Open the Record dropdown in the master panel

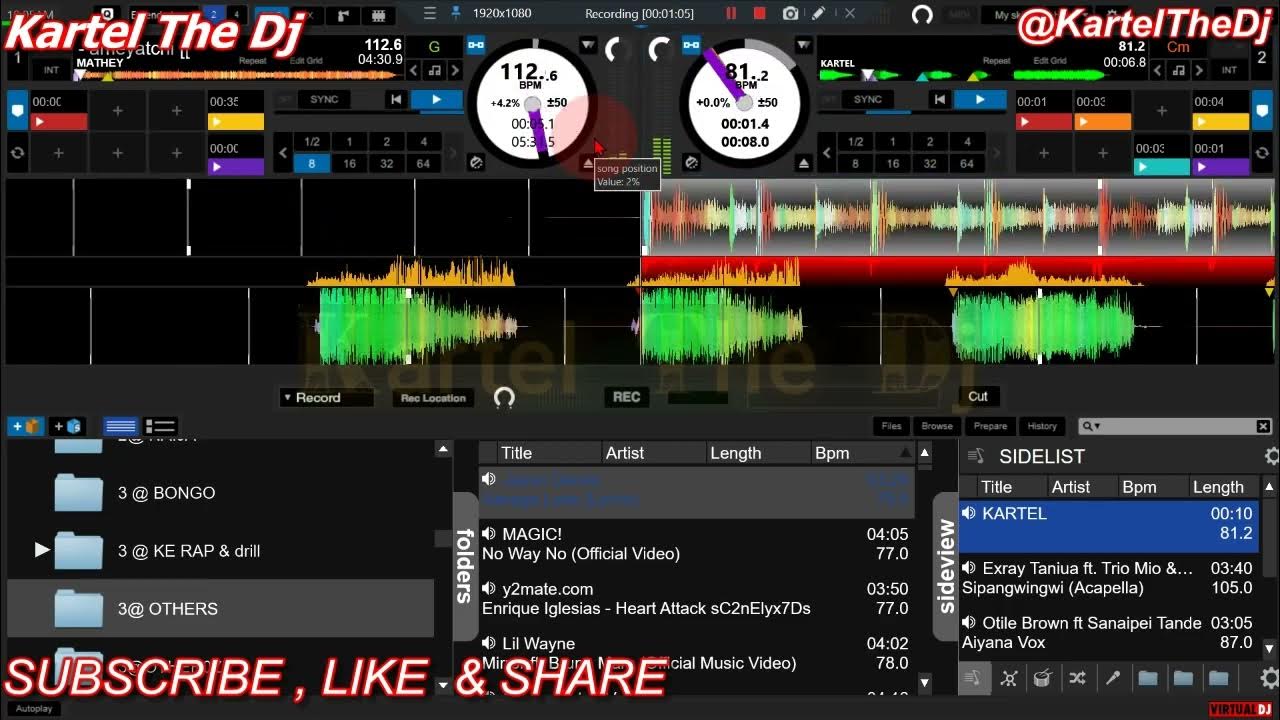point(326,397)
